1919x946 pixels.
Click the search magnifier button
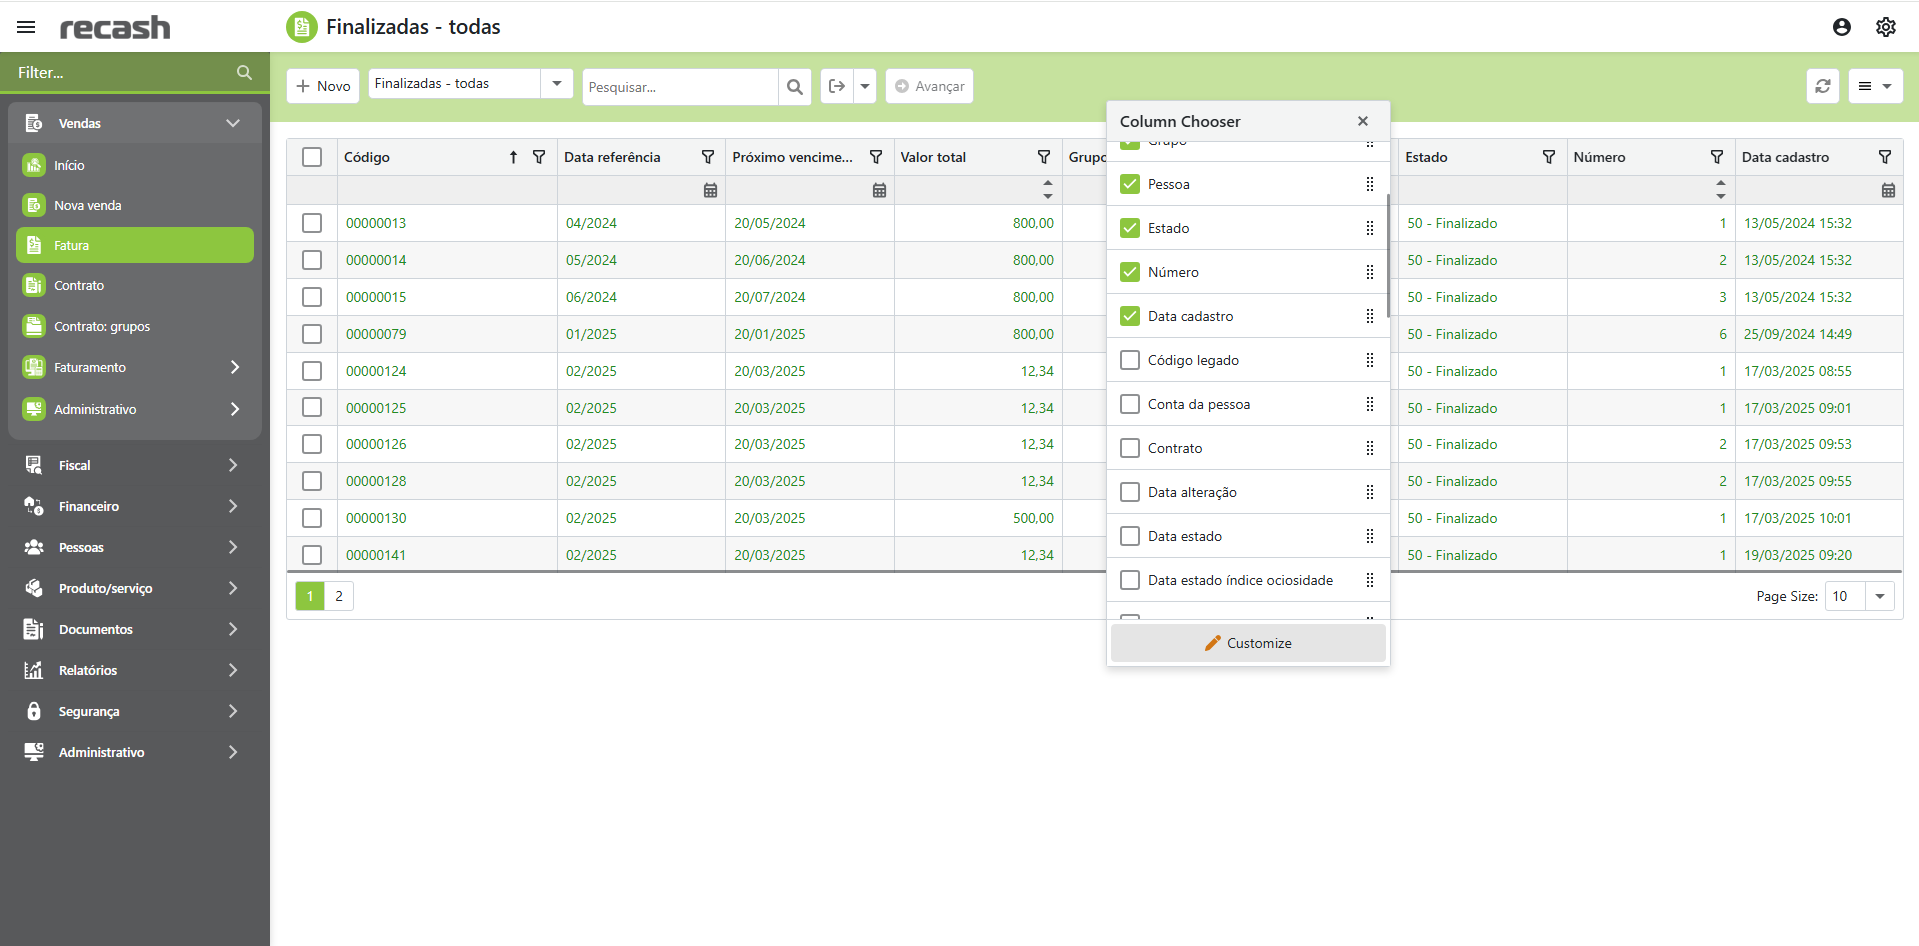click(x=794, y=87)
